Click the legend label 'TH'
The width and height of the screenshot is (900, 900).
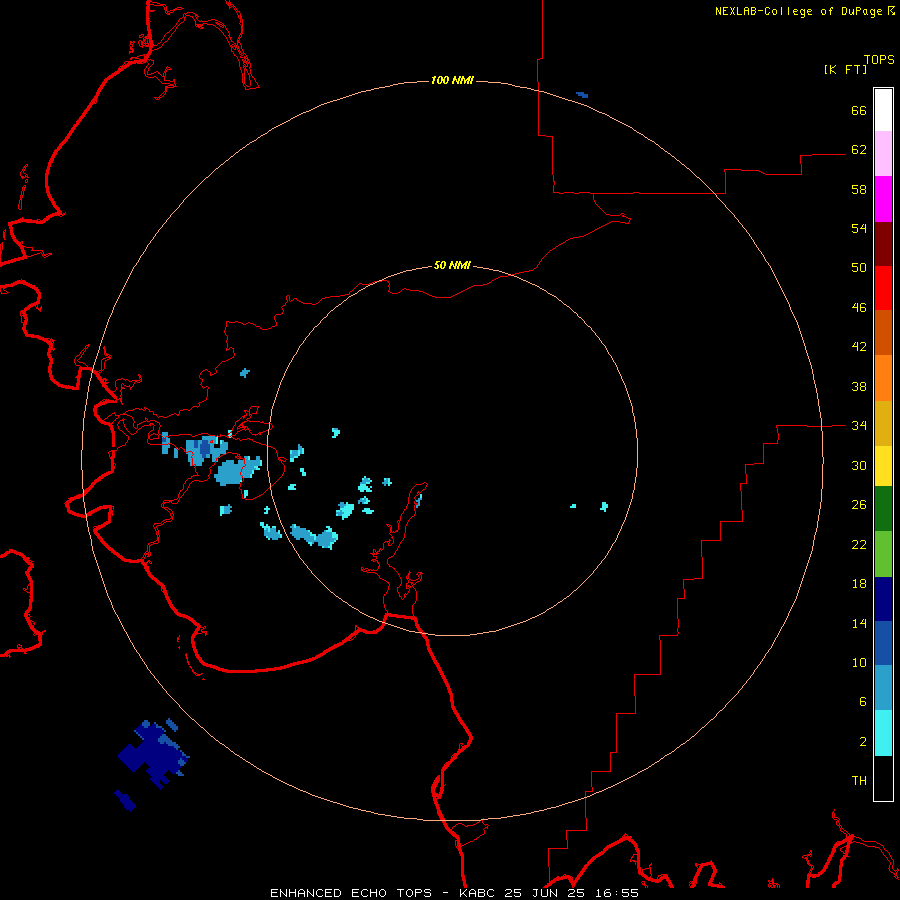tap(859, 780)
